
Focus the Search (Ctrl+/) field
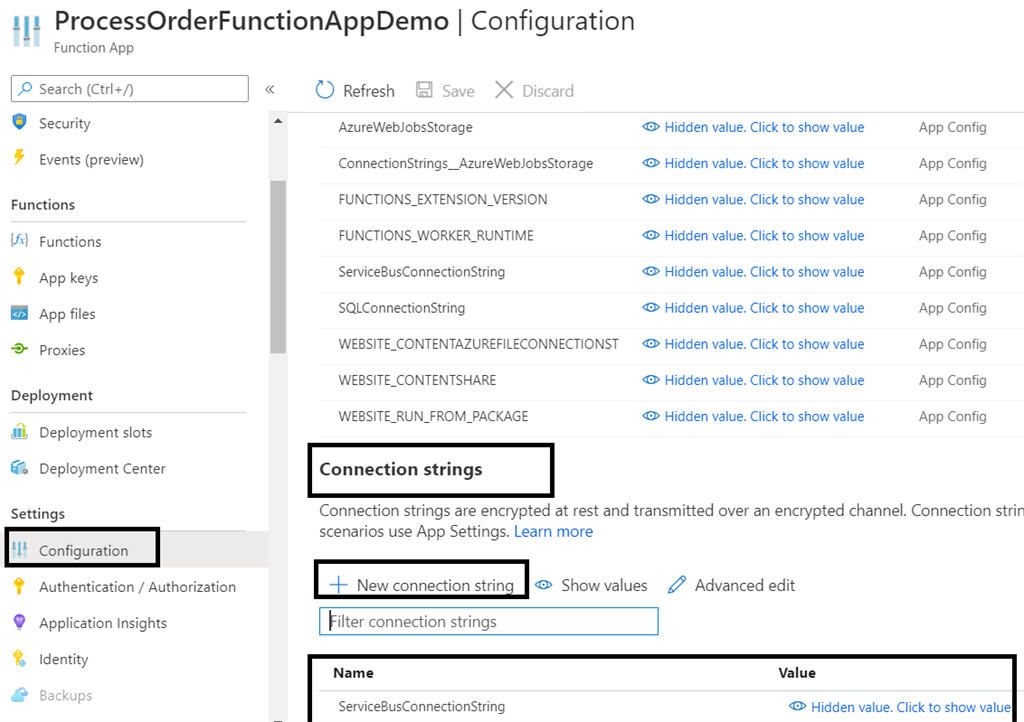pyautogui.click(x=129, y=88)
